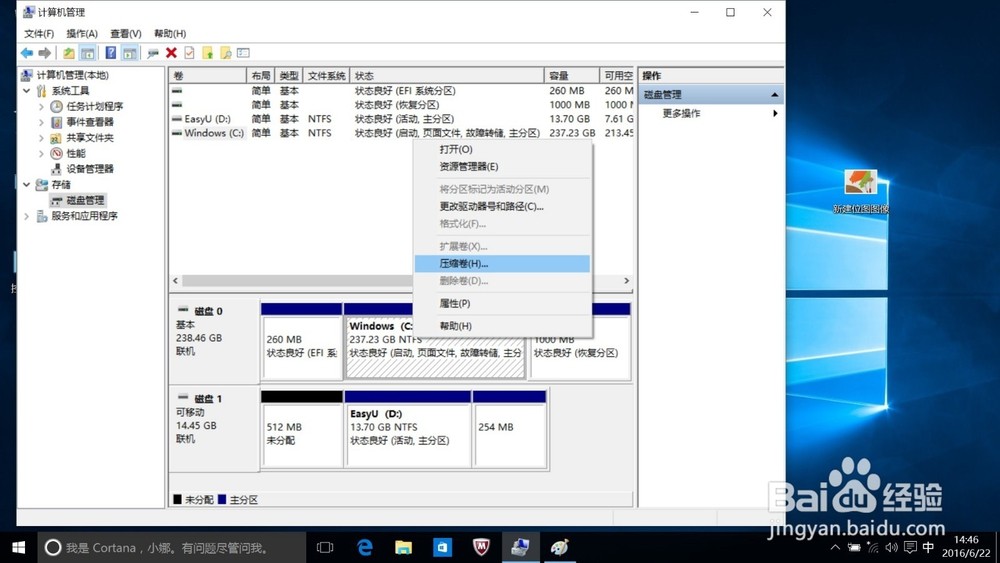Click the properties checkmark page icon
Screen dimensions: 1000x563
pos(189,53)
